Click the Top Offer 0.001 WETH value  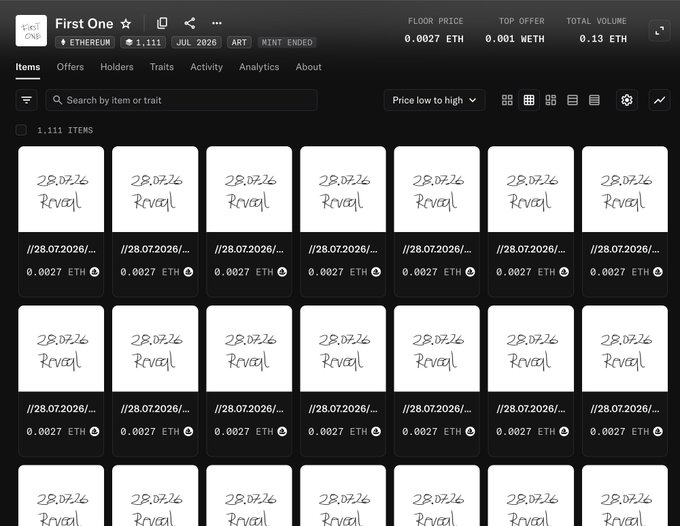pos(515,39)
